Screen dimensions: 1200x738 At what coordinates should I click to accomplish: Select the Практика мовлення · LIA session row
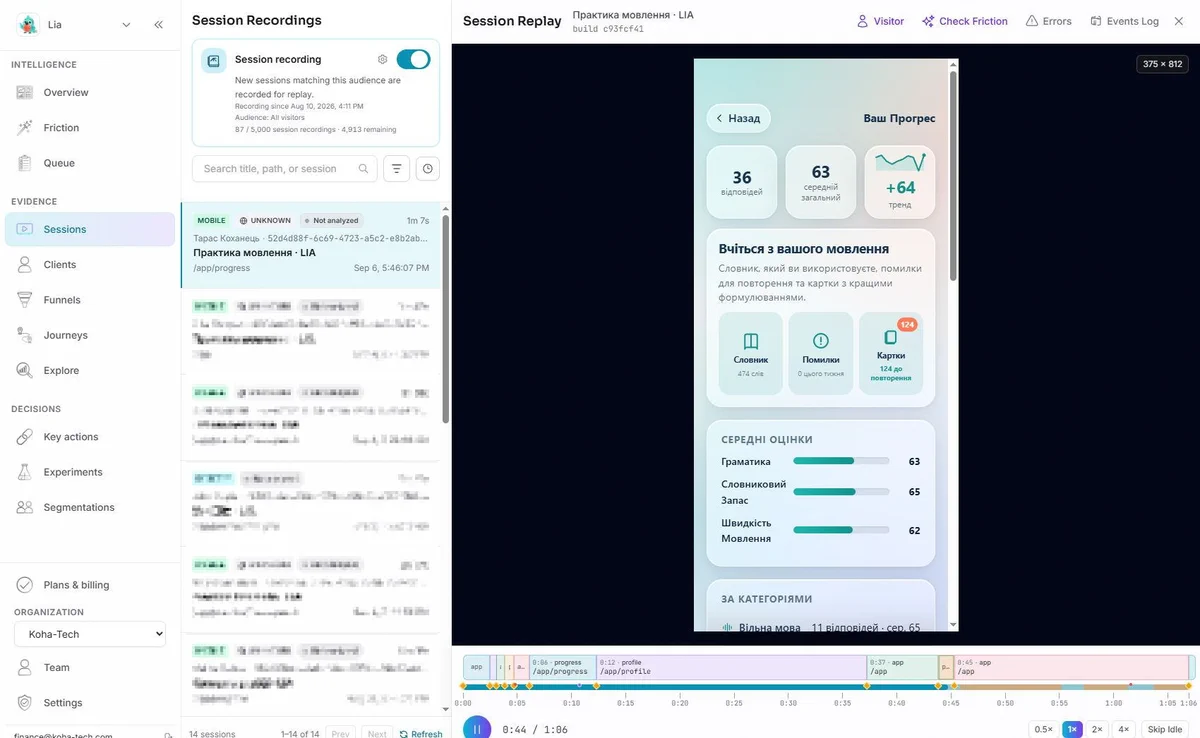[311, 245]
